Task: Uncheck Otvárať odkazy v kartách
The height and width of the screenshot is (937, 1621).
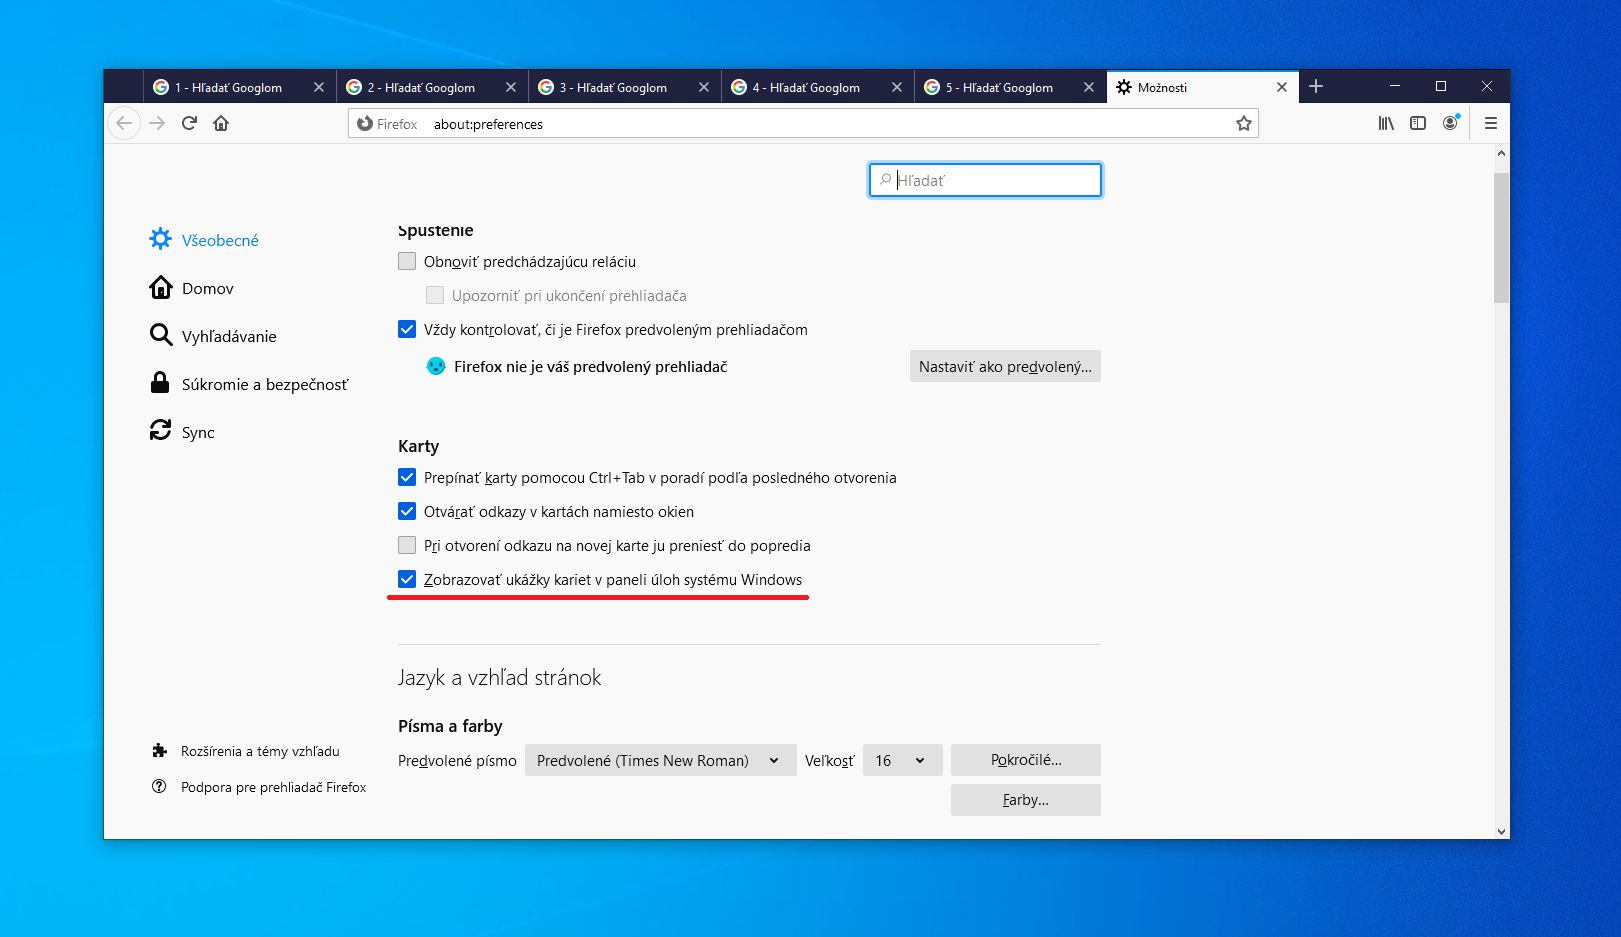Action: 407,511
